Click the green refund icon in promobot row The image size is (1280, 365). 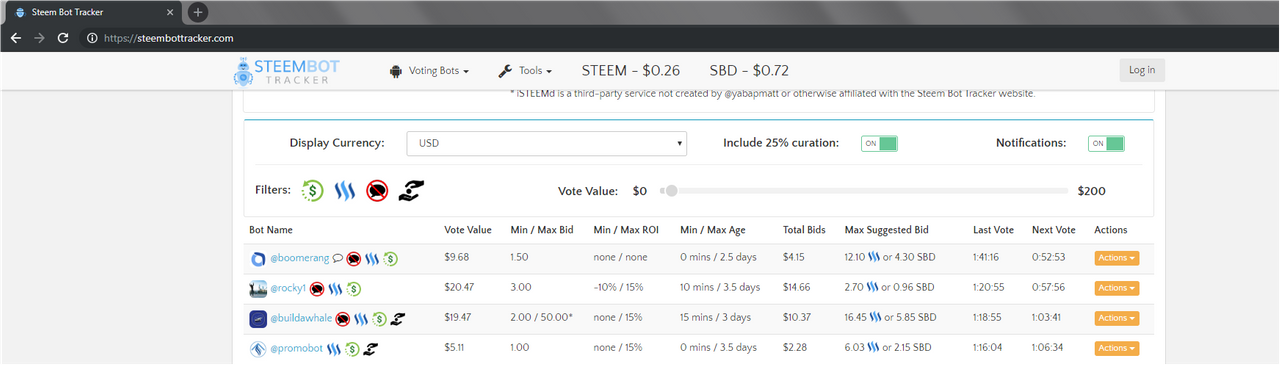point(352,349)
